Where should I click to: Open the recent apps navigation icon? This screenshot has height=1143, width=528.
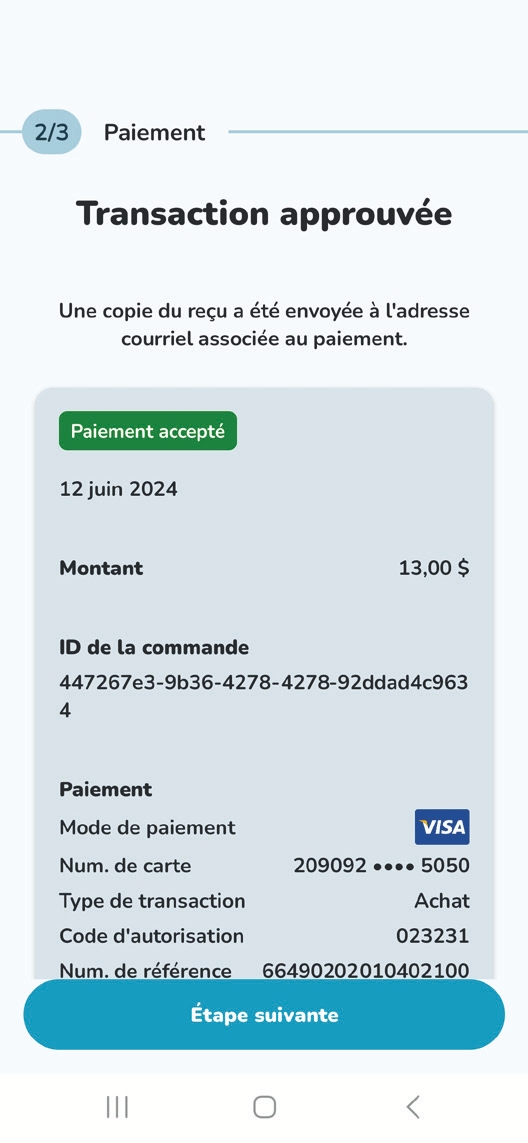click(x=117, y=1107)
